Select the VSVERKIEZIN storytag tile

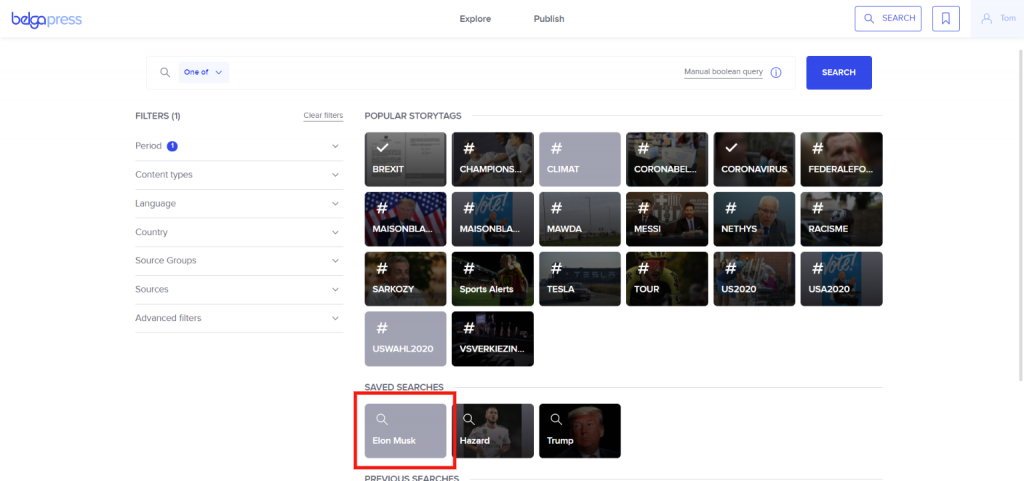tap(492, 339)
